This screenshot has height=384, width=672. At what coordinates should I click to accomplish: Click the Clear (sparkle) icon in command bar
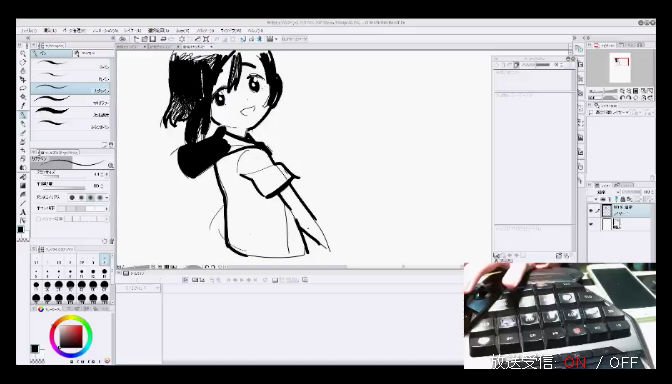(x=182, y=39)
